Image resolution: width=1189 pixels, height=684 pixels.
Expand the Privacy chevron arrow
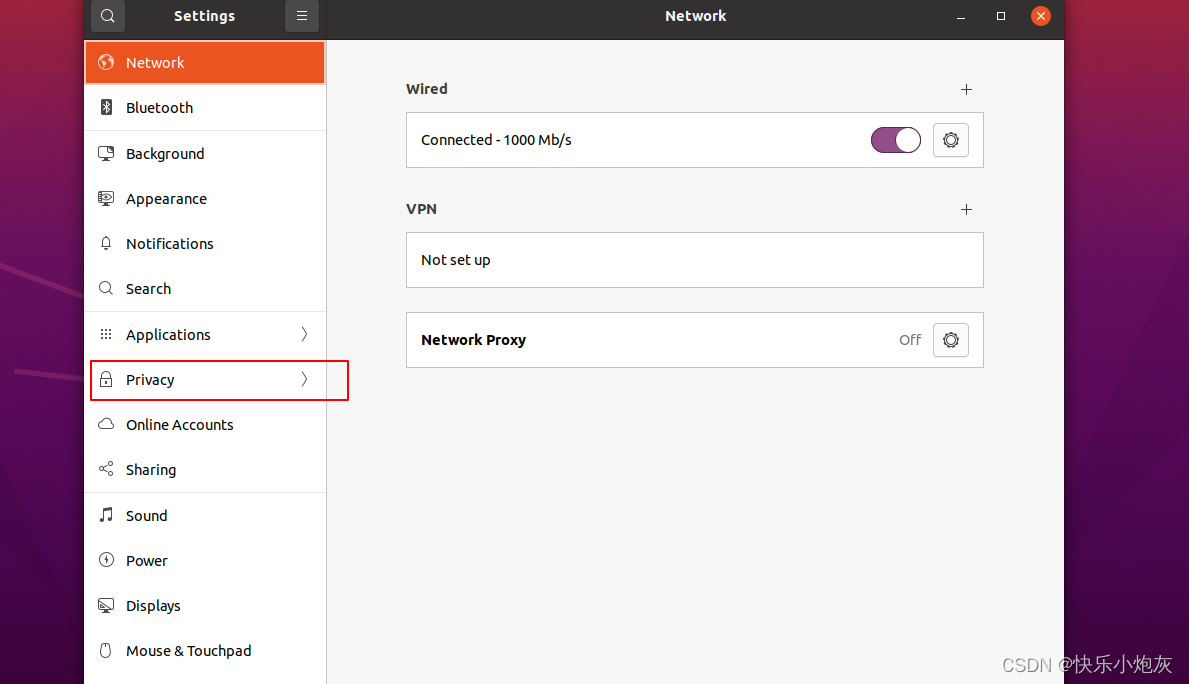(x=304, y=379)
